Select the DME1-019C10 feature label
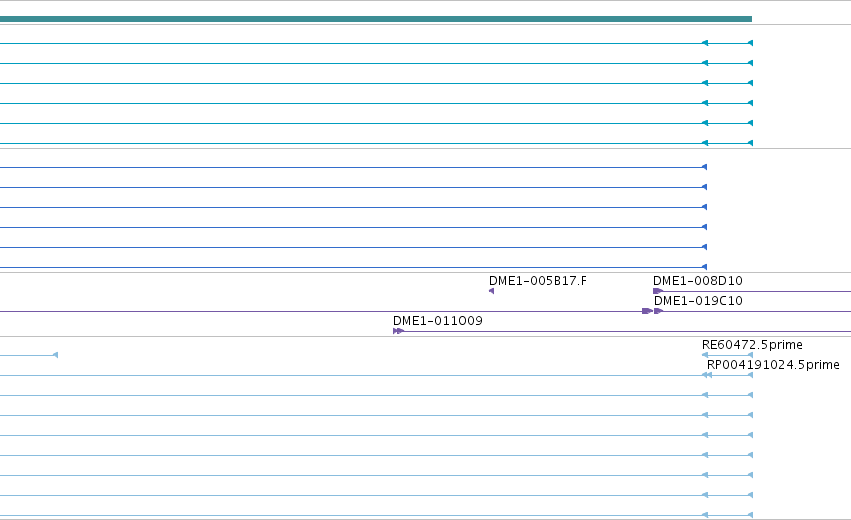The height and width of the screenshot is (520, 851). (698, 301)
